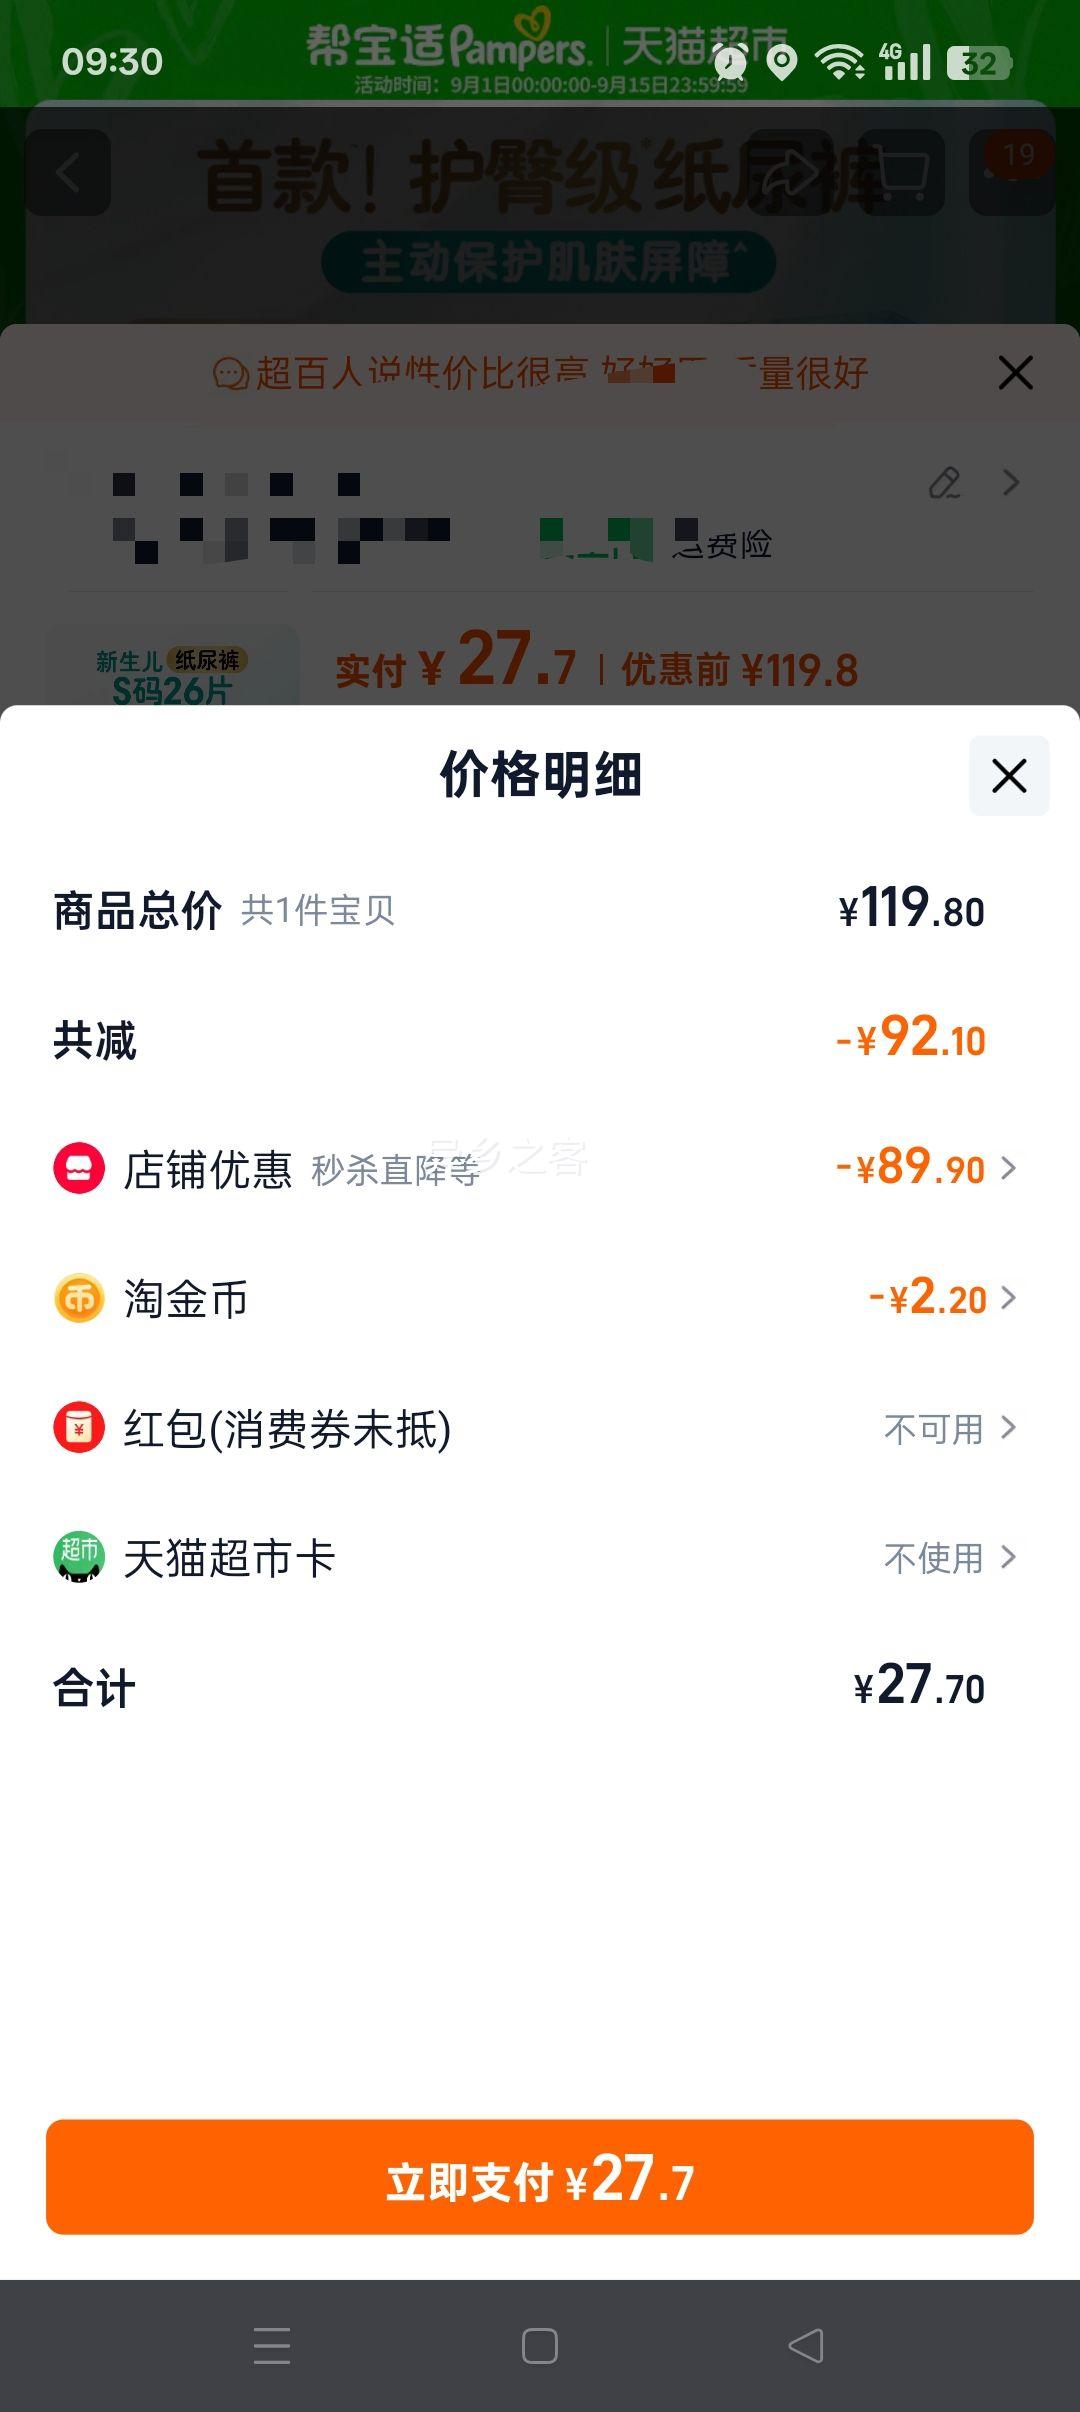This screenshot has width=1080, height=2412.
Task: Expand 店铺优惠 discount -¥89.90 chevron
Action: click(x=1008, y=1168)
